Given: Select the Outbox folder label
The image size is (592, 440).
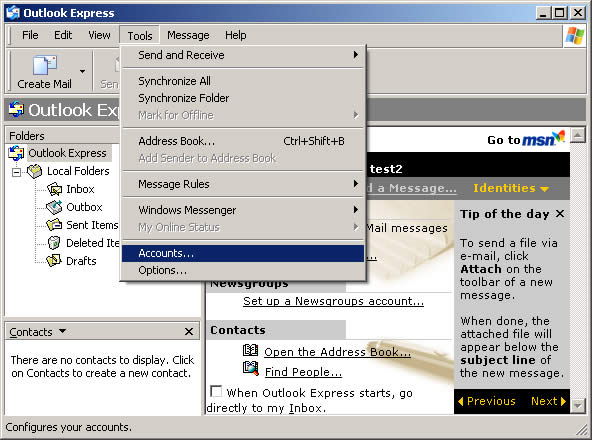Looking at the screenshot, I should tap(84, 207).
